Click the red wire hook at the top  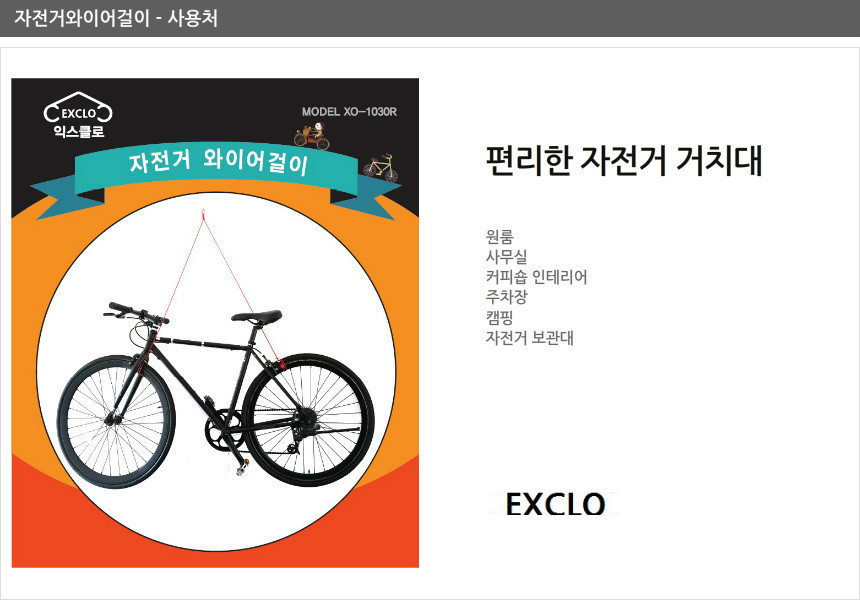[203, 215]
